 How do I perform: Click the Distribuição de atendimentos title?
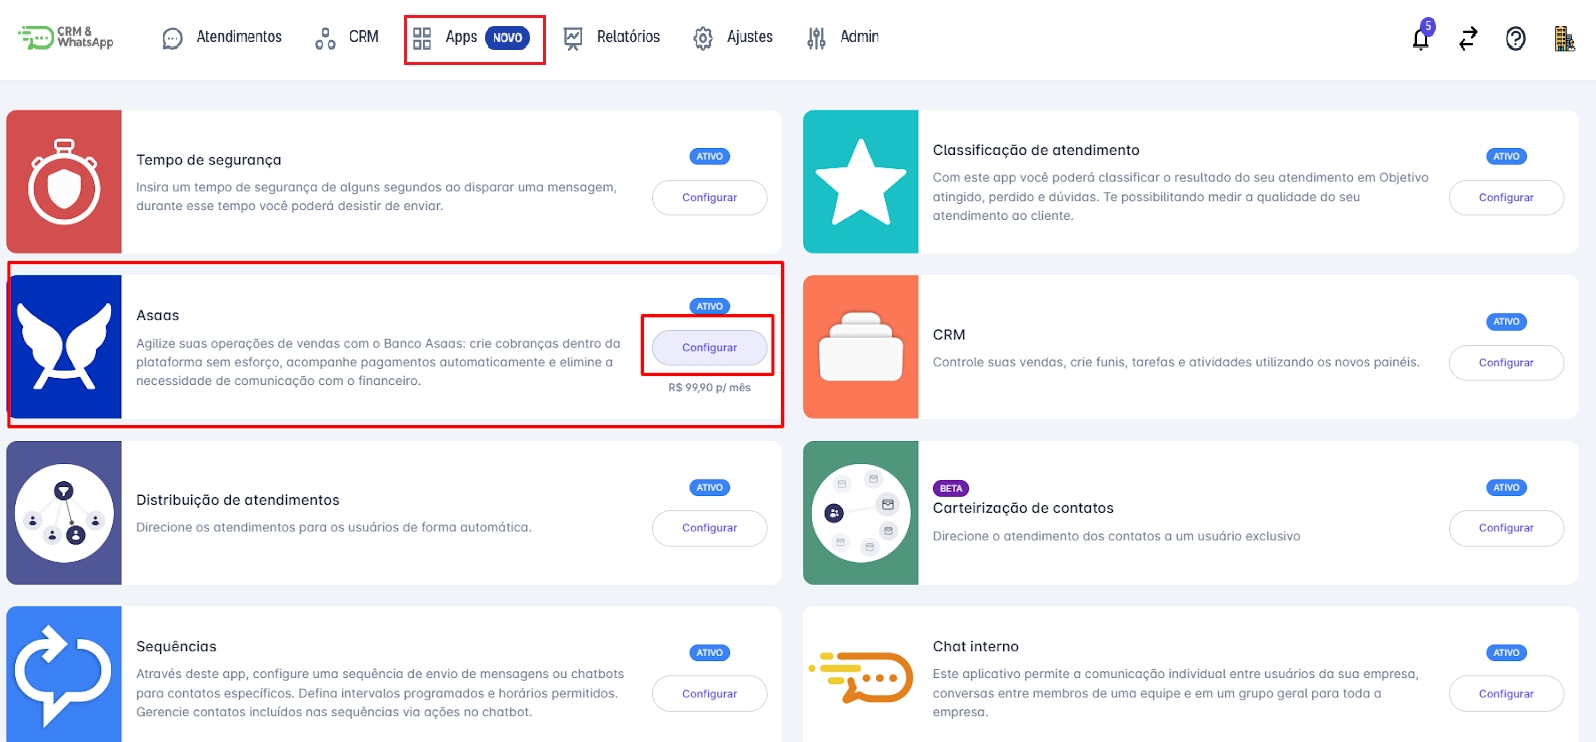tap(238, 500)
